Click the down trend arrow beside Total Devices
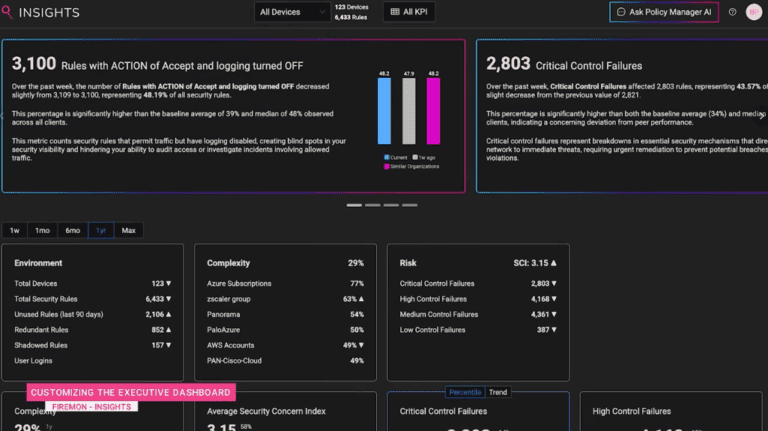768x431 pixels. point(170,284)
